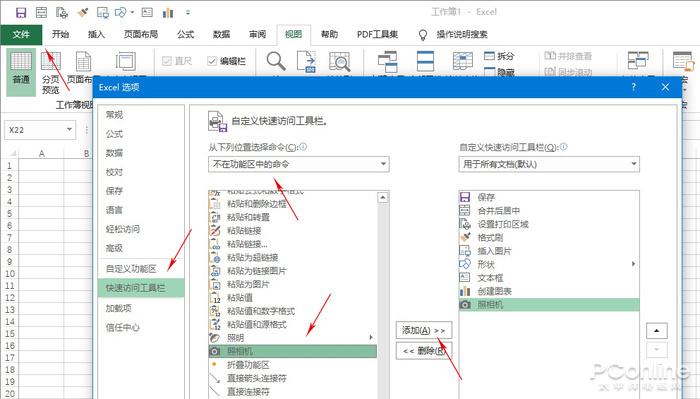Screen dimensions: 700x399
Task: Switch to the 公式 Formulas tab
Action: point(185,34)
